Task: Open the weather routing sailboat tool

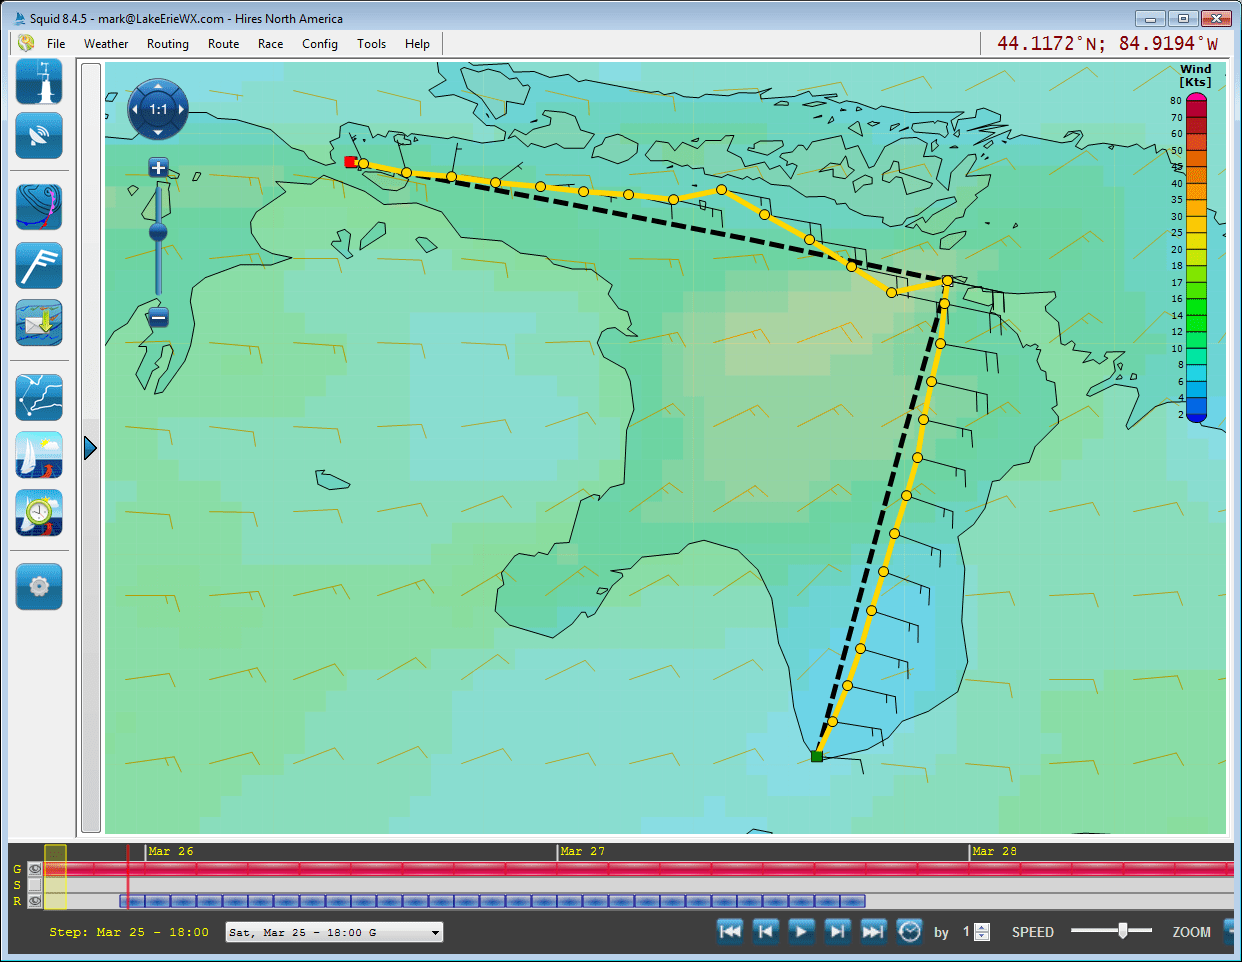Action: pos(38,455)
